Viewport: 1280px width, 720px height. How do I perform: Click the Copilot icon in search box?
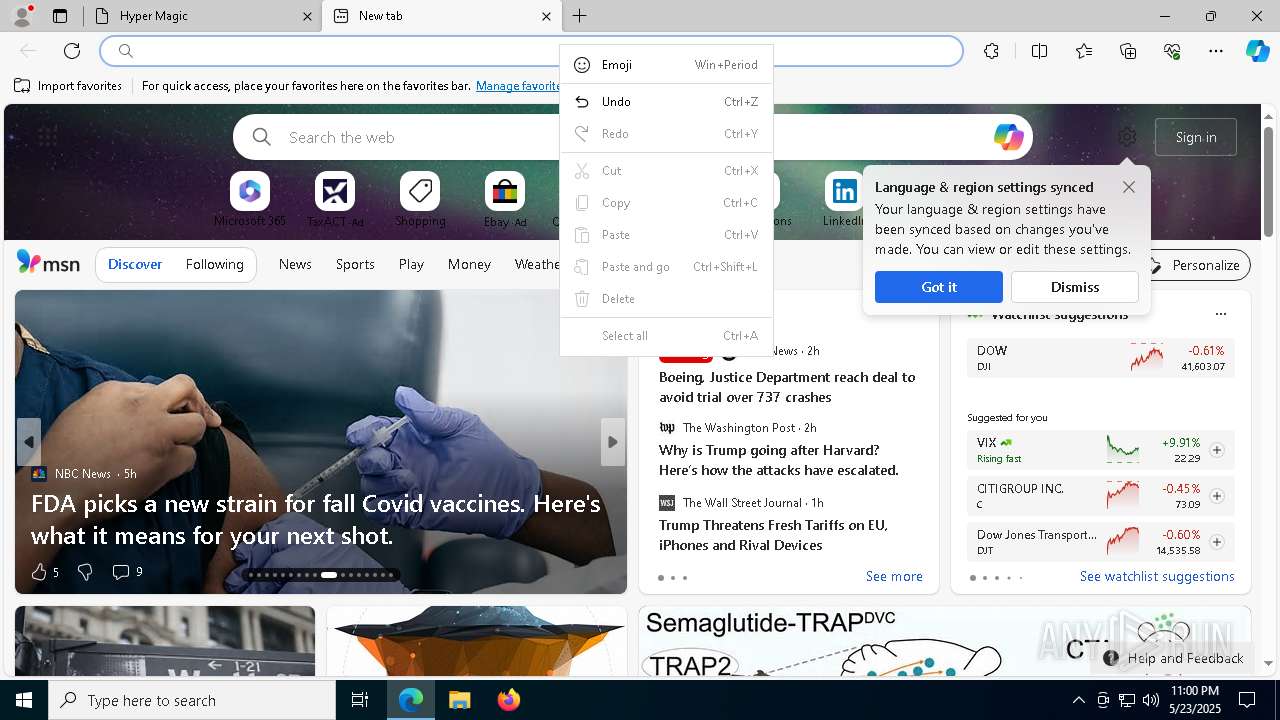coord(1008,137)
